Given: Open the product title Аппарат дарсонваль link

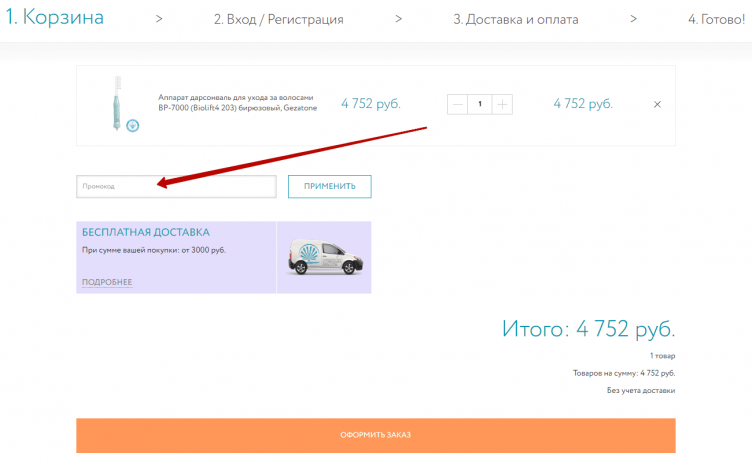Looking at the screenshot, I should point(237,103).
